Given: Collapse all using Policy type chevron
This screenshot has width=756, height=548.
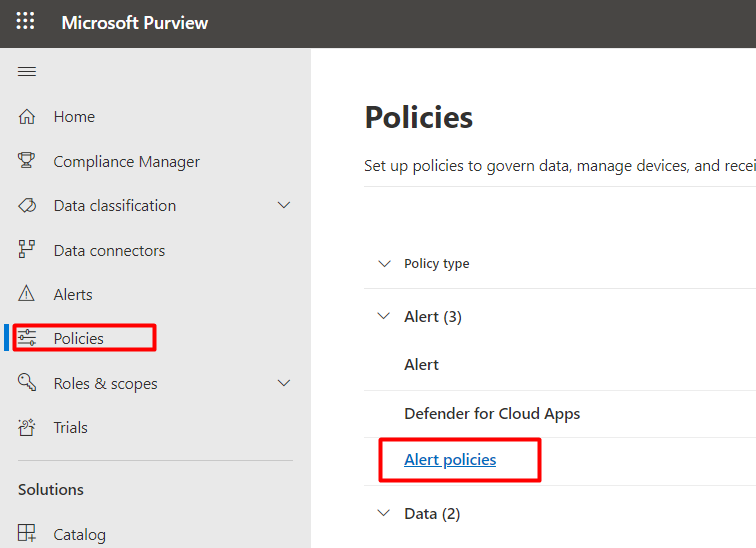Looking at the screenshot, I should pyautogui.click(x=383, y=264).
